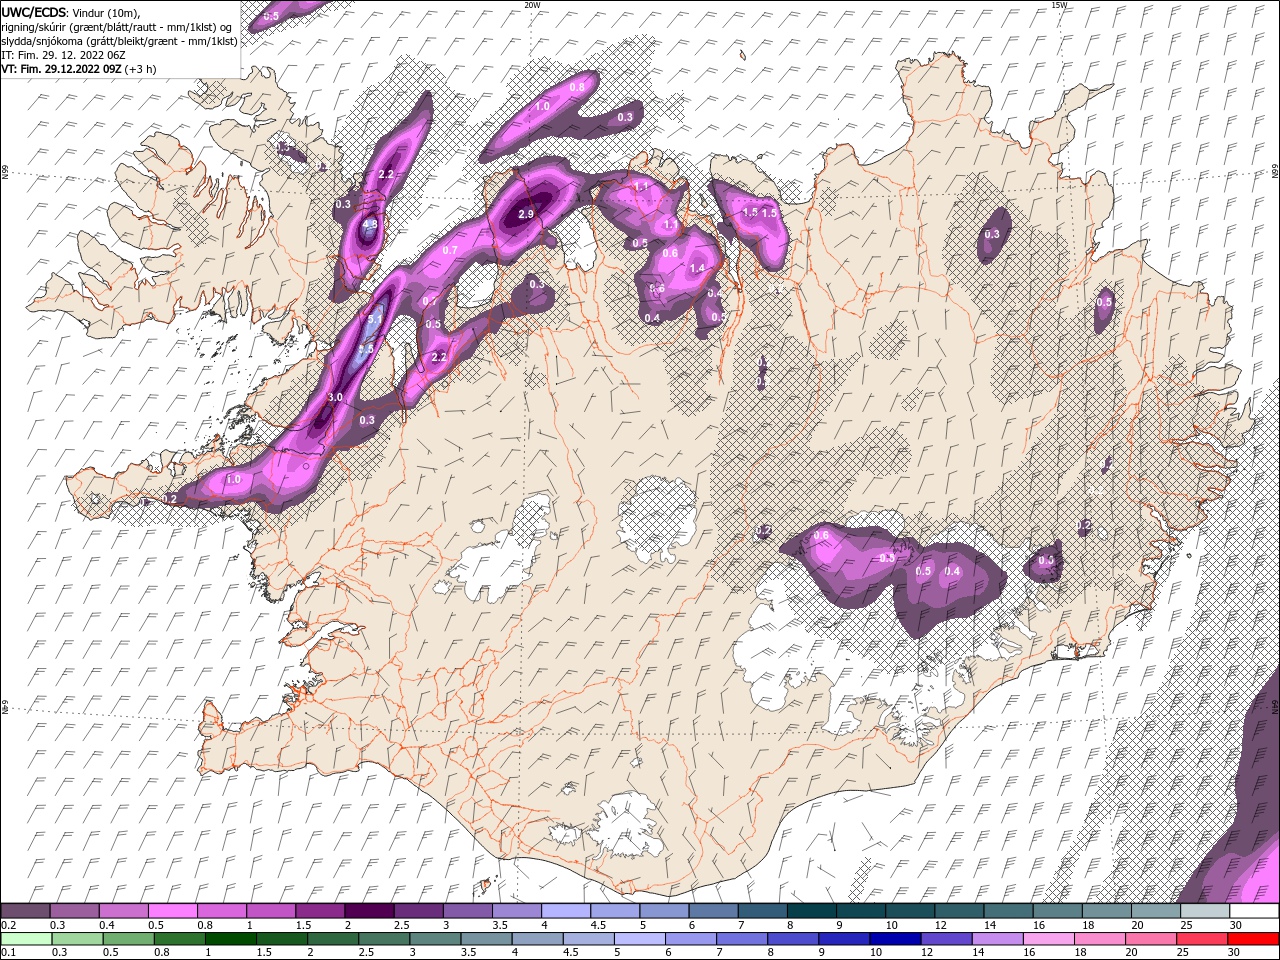Click the 5.1 precipitation value on map
Screen dimensions: 1280x960
click(x=376, y=320)
